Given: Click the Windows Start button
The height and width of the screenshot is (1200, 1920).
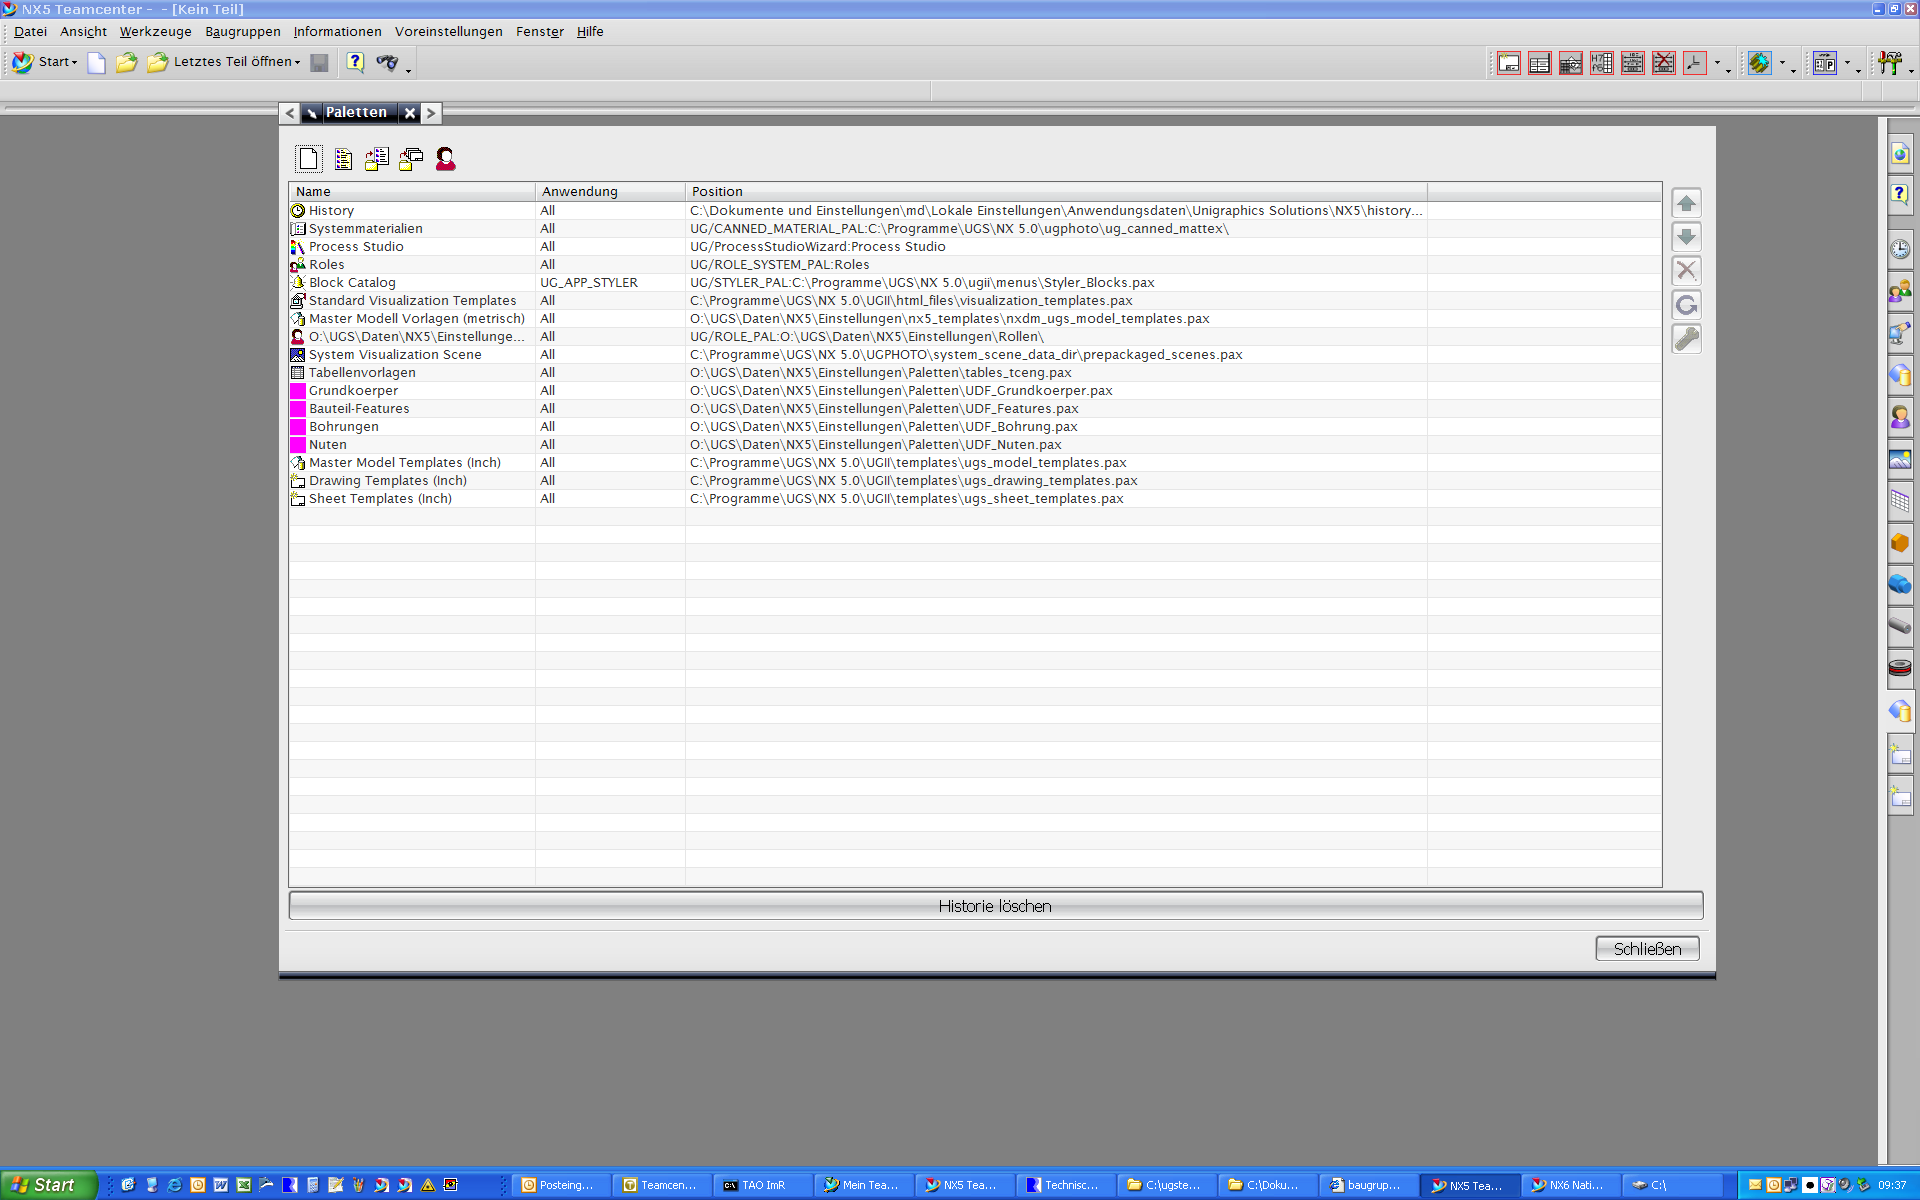Looking at the screenshot, I should tap(47, 1185).
